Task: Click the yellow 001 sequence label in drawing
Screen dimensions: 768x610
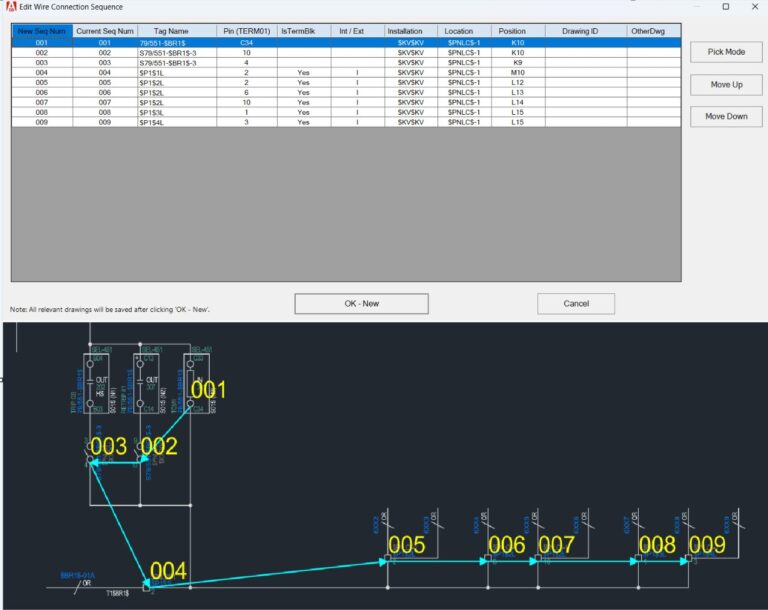Action: point(208,389)
